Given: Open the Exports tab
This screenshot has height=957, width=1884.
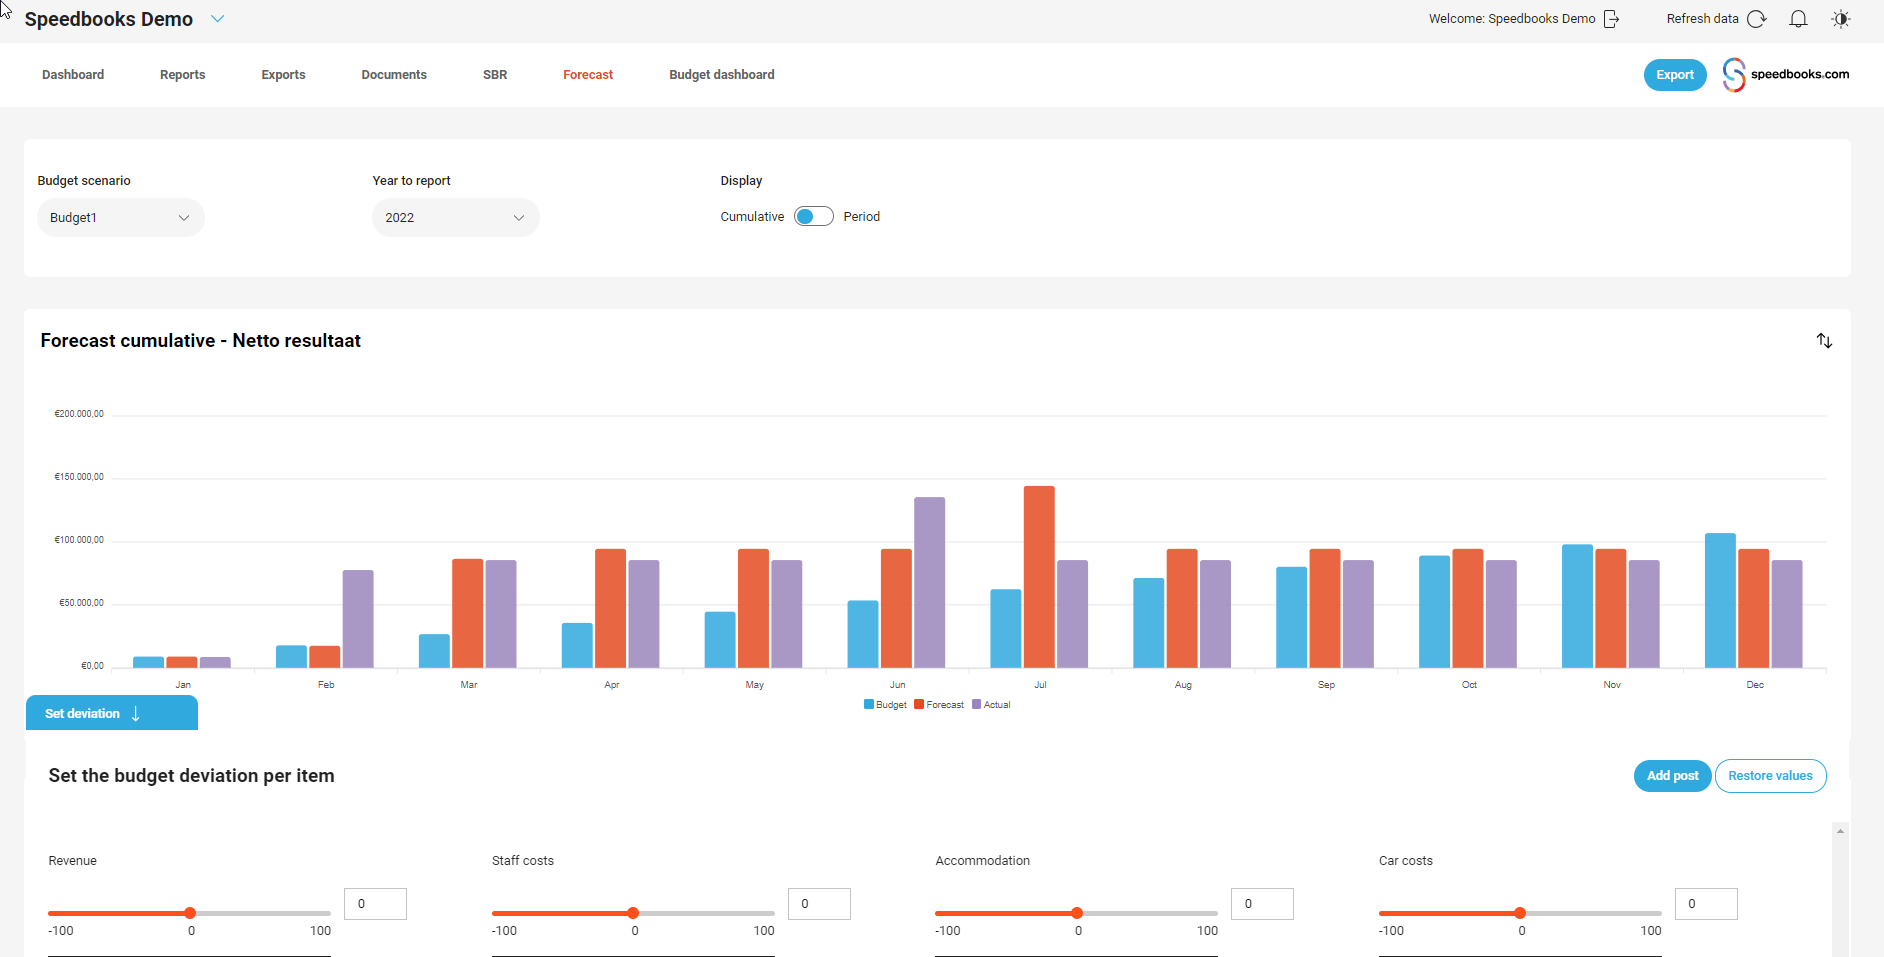Looking at the screenshot, I should click(284, 75).
